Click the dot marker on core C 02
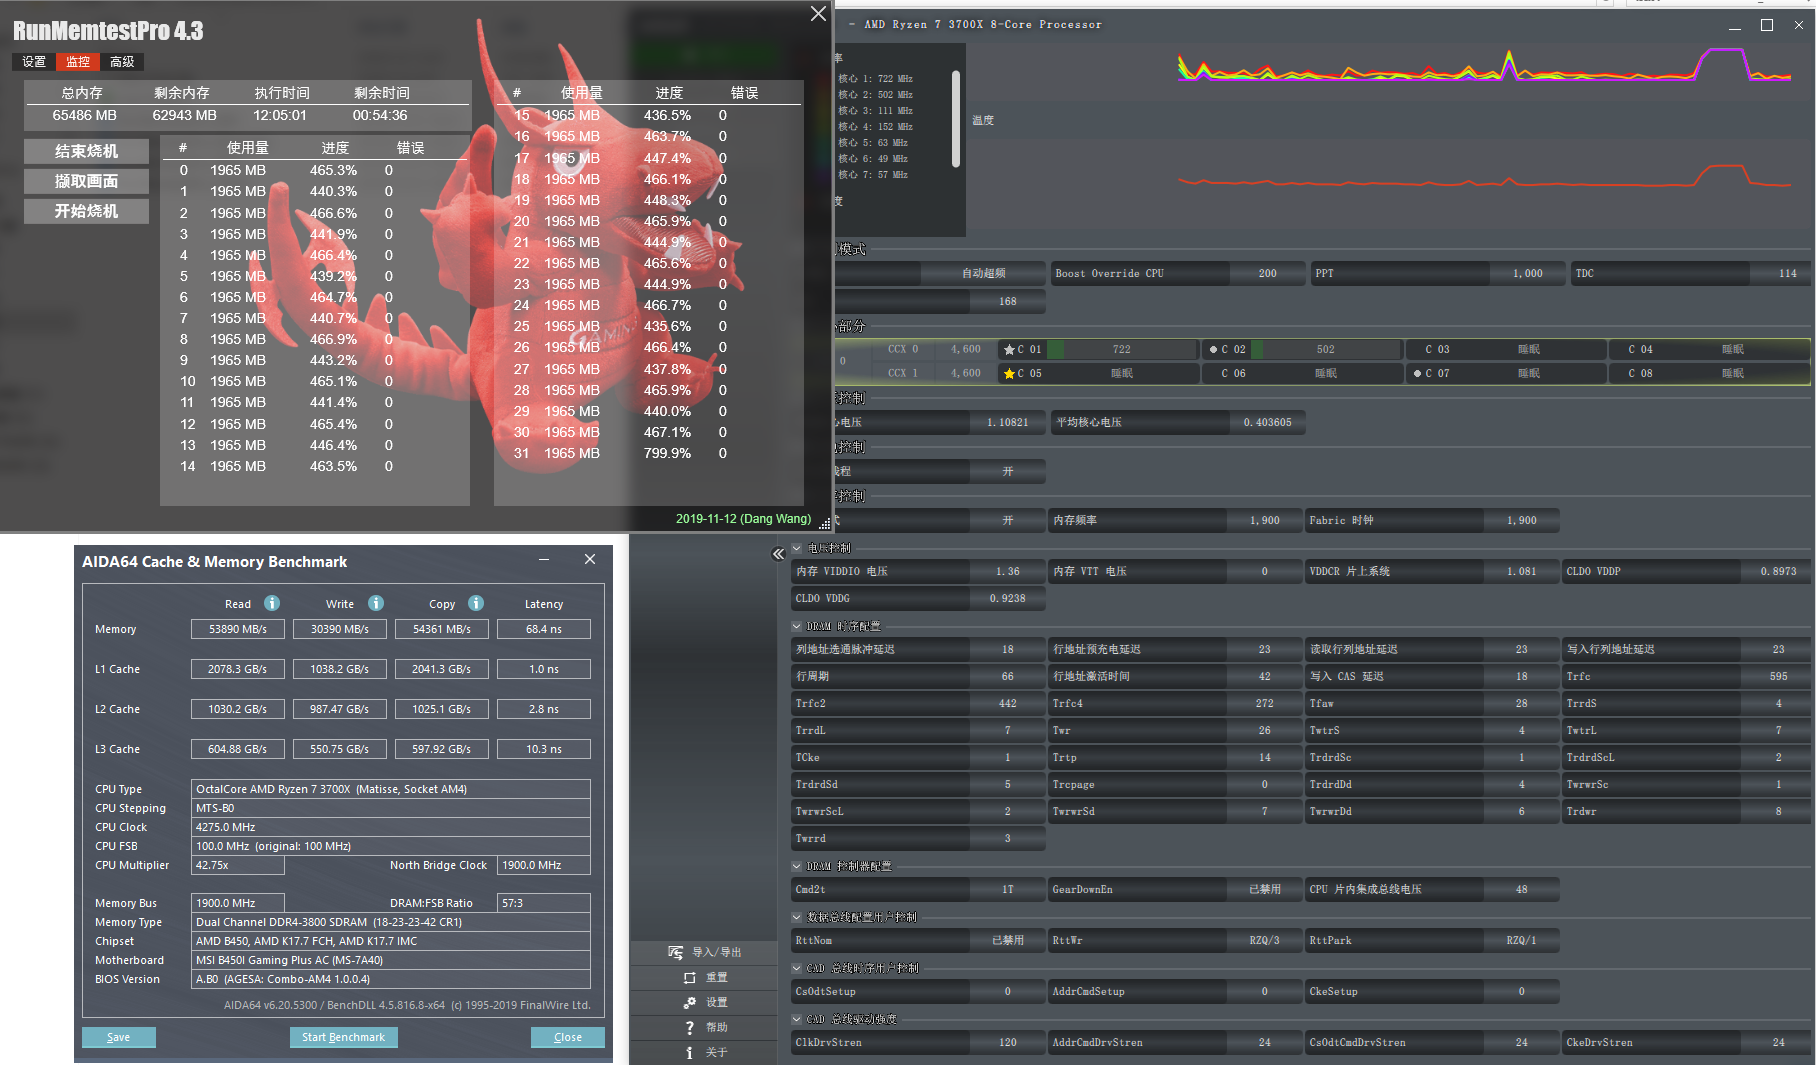The height and width of the screenshot is (1065, 1816). pos(1213,350)
